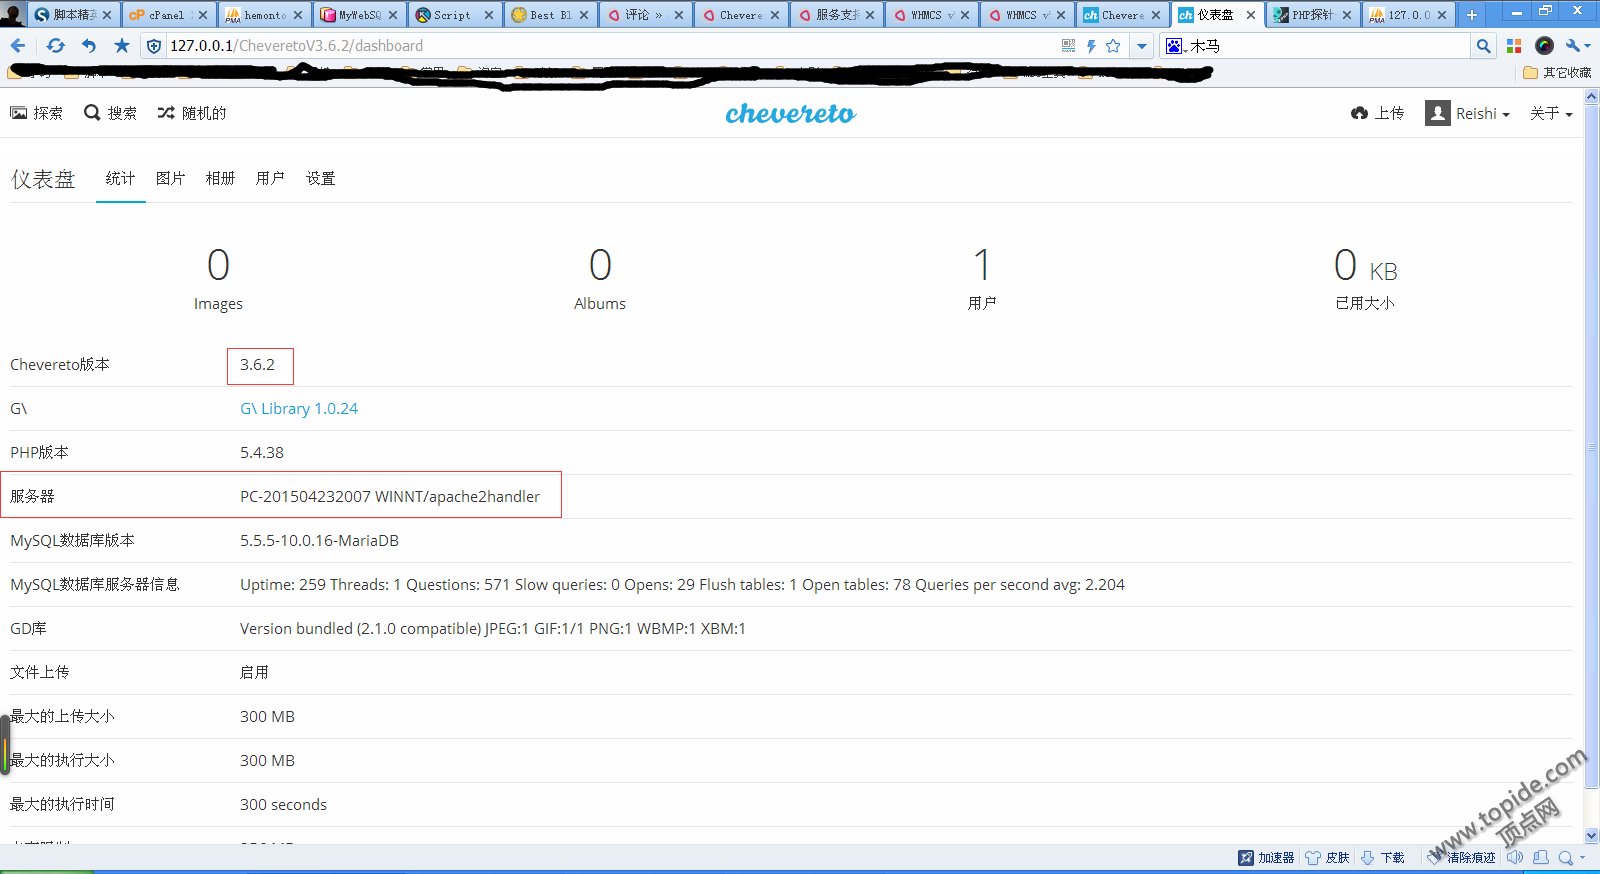Open the G\ Library 1.0.24 link
The width and height of the screenshot is (1600, 874).
[299, 408]
